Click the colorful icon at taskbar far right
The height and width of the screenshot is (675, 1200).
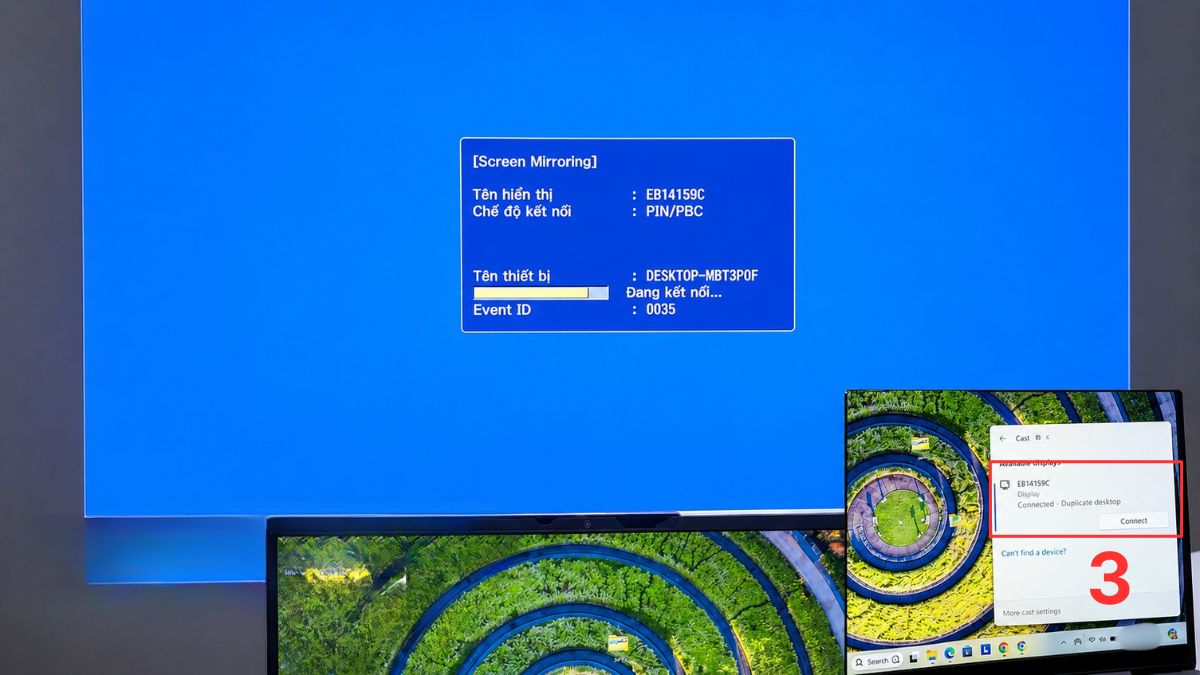click(1172, 634)
